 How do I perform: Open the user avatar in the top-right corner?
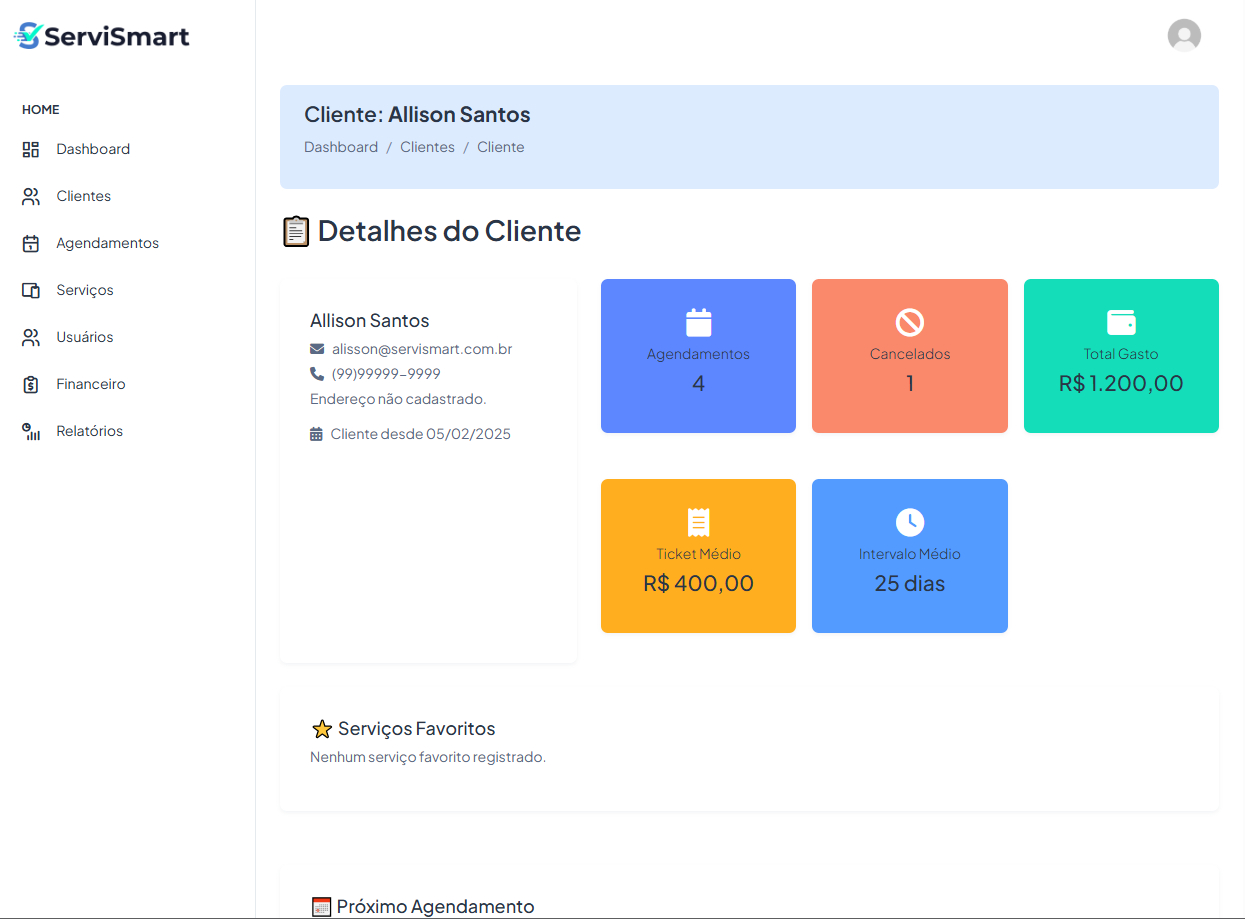tap(1184, 35)
